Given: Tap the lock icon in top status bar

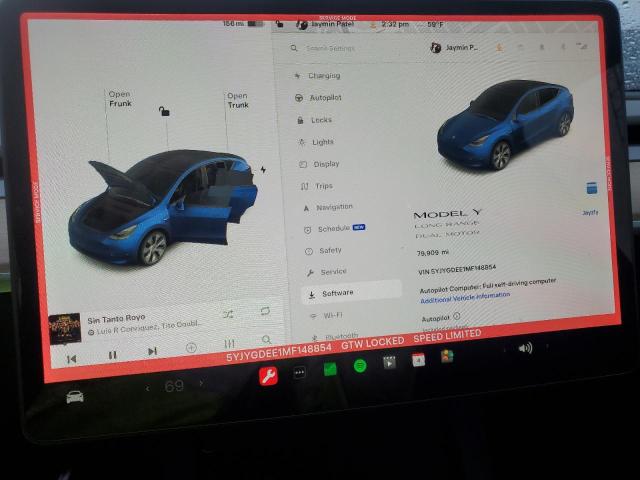Looking at the screenshot, I should click(x=280, y=24).
